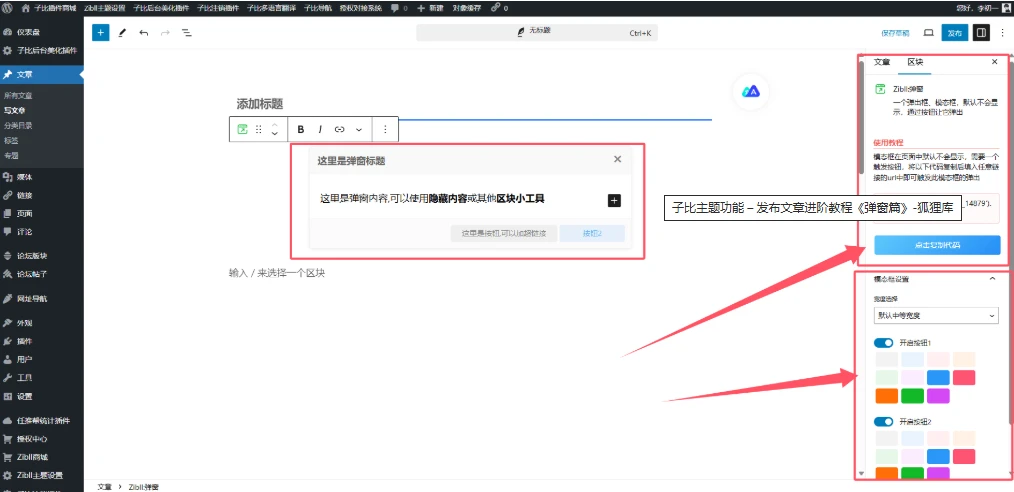Open the width selection dropdown 默认中等宽度
The width and height of the screenshot is (1014, 492).
click(x=936, y=316)
